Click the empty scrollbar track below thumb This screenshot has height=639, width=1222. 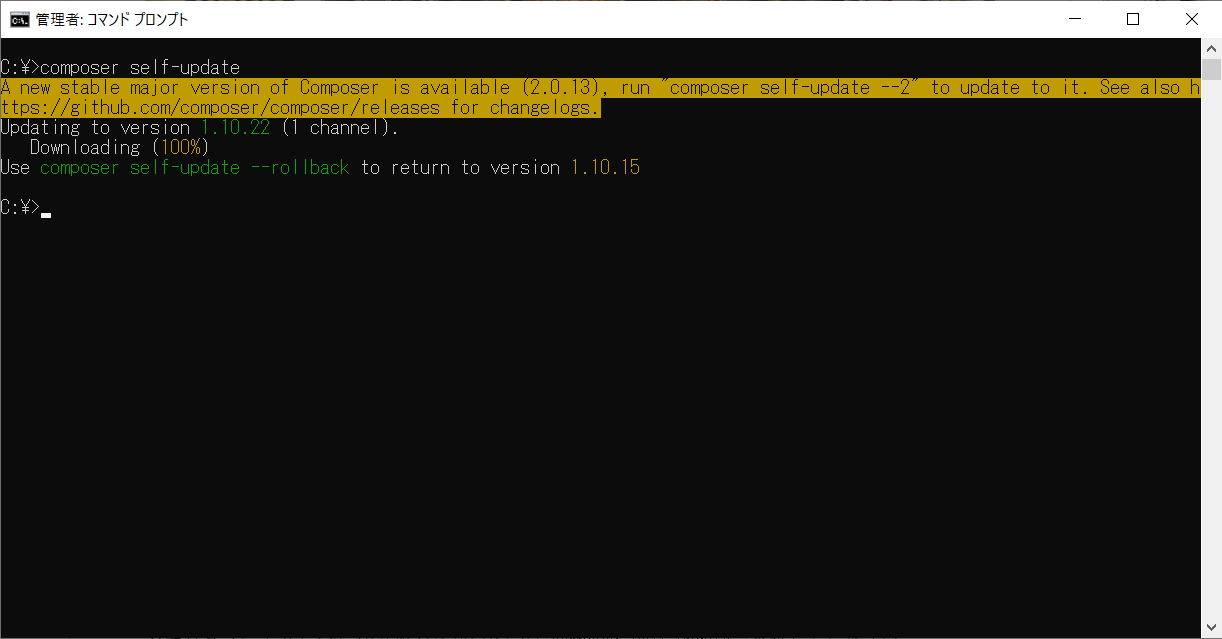tap(1211, 350)
